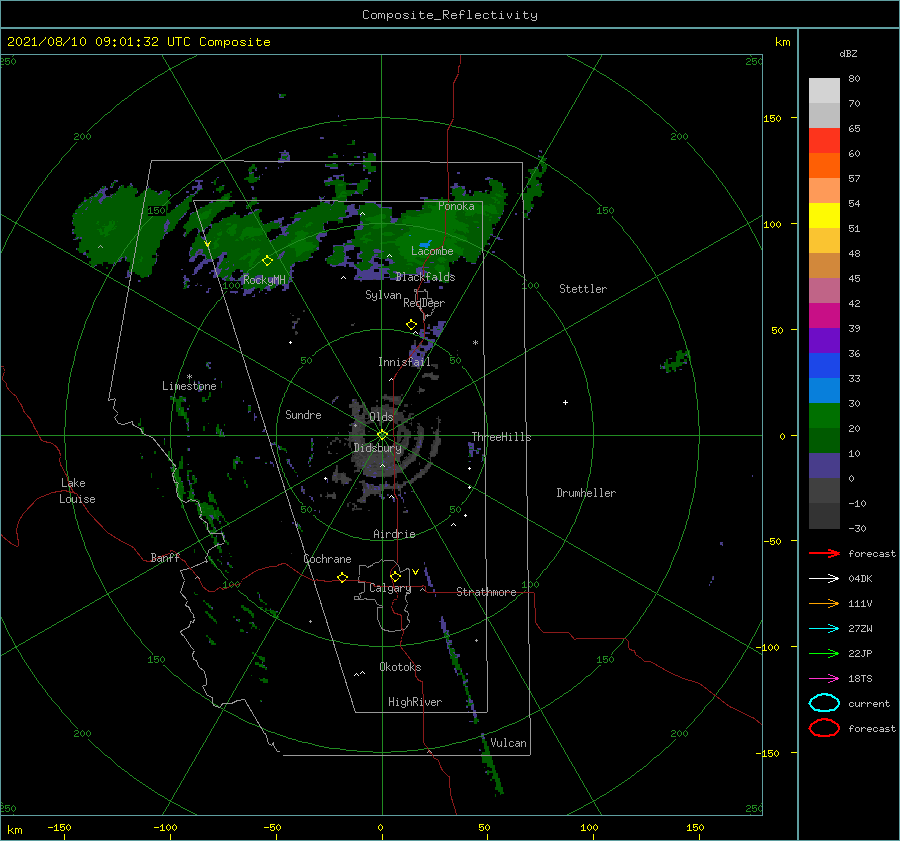This screenshot has width=900, height=841.
Task: Click the magenta 39-42 dBZ color swatch
Action: 824,316
